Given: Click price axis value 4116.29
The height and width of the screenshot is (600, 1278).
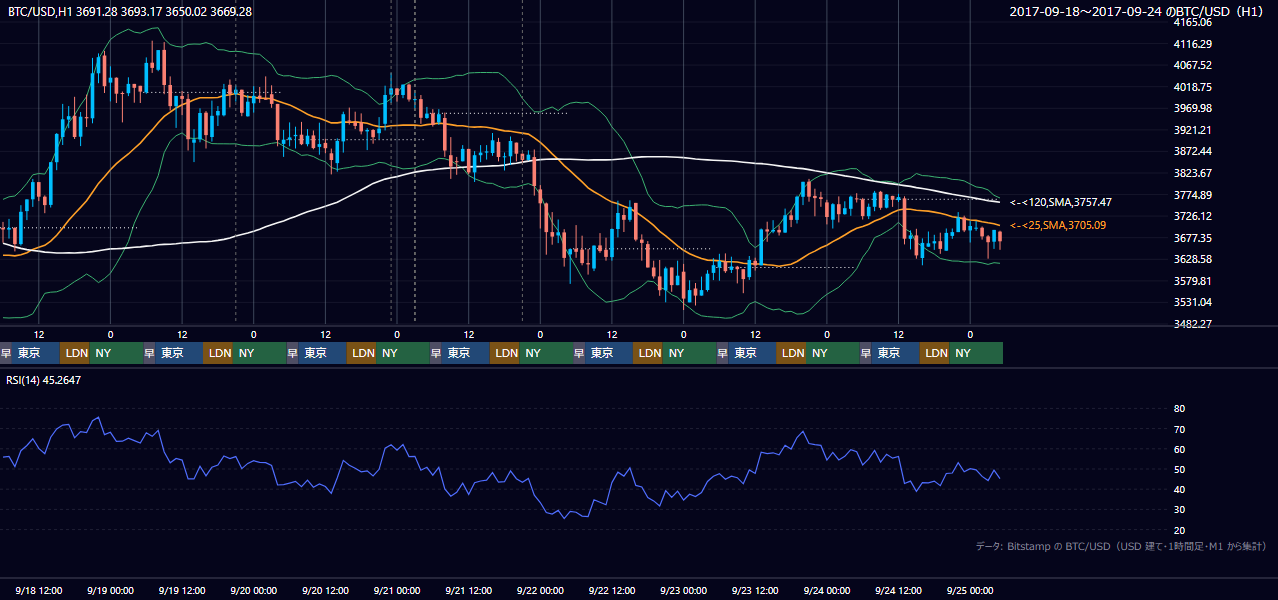Looking at the screenshot, I should click(x=1192, y=44).
